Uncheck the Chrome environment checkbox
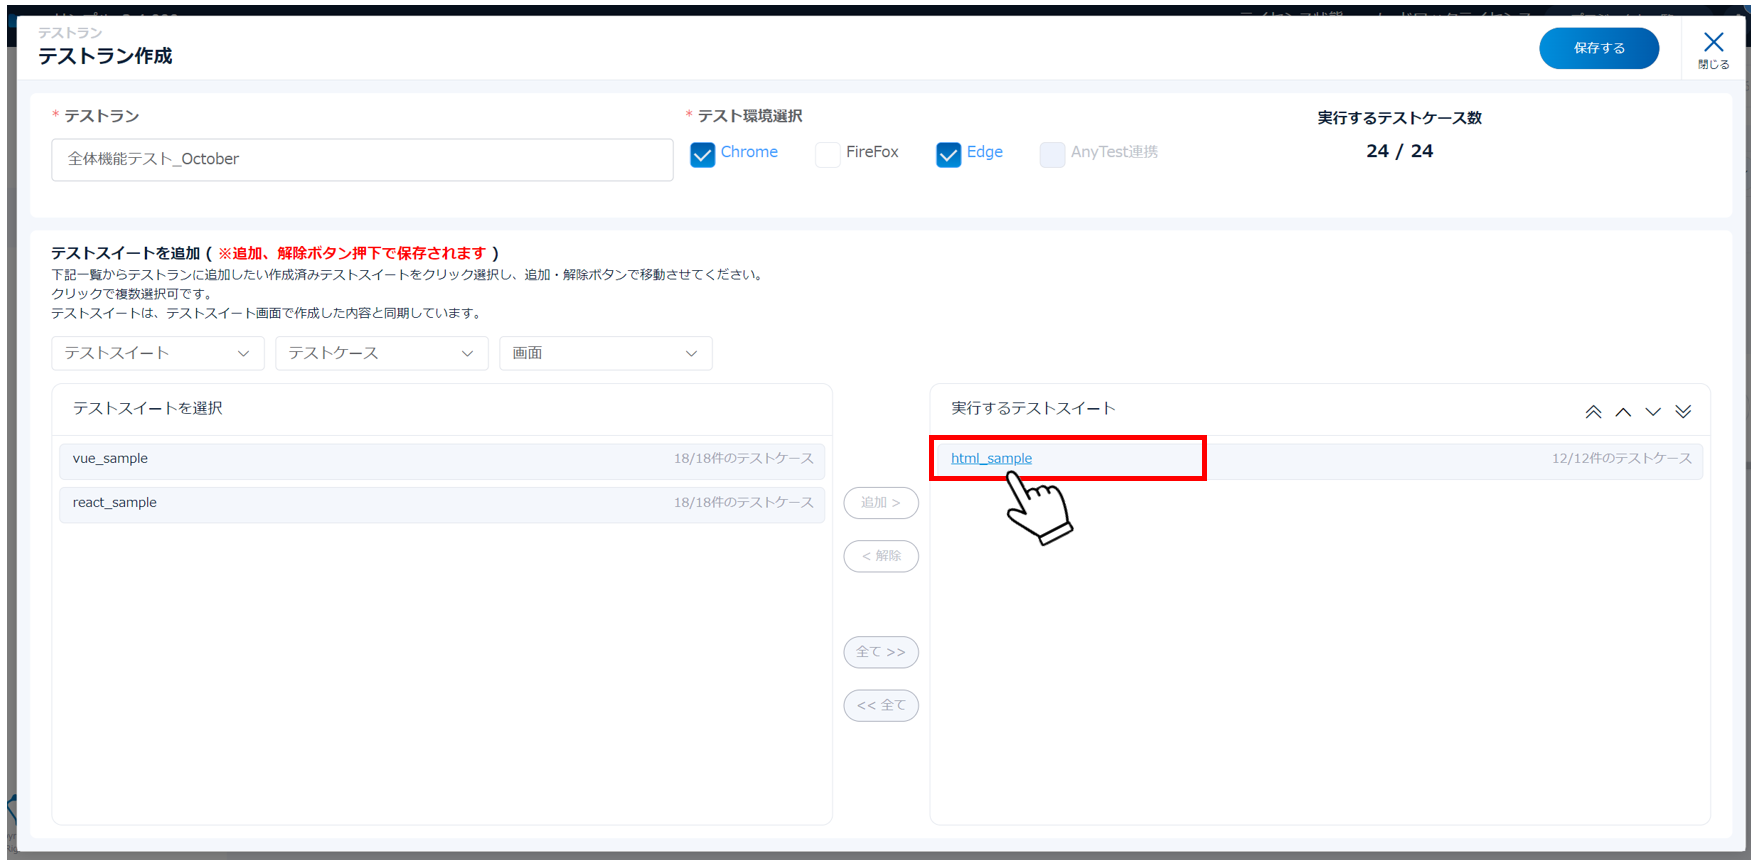 point(703,154)
